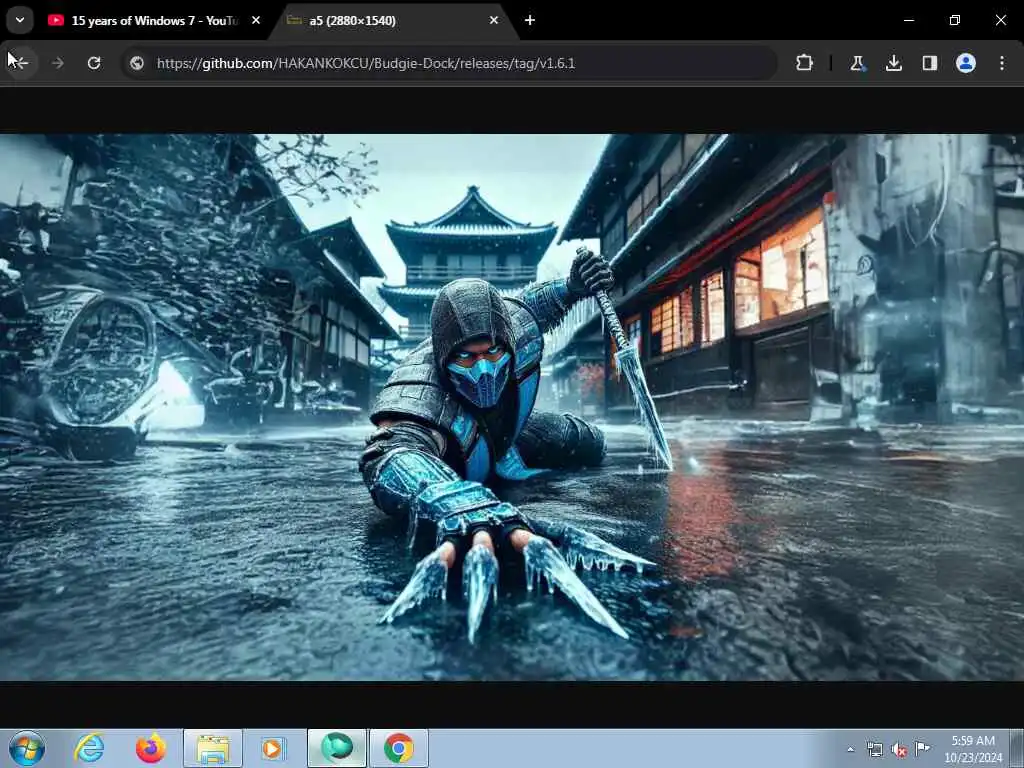Restore down the browser window

[x=955, y=20]
